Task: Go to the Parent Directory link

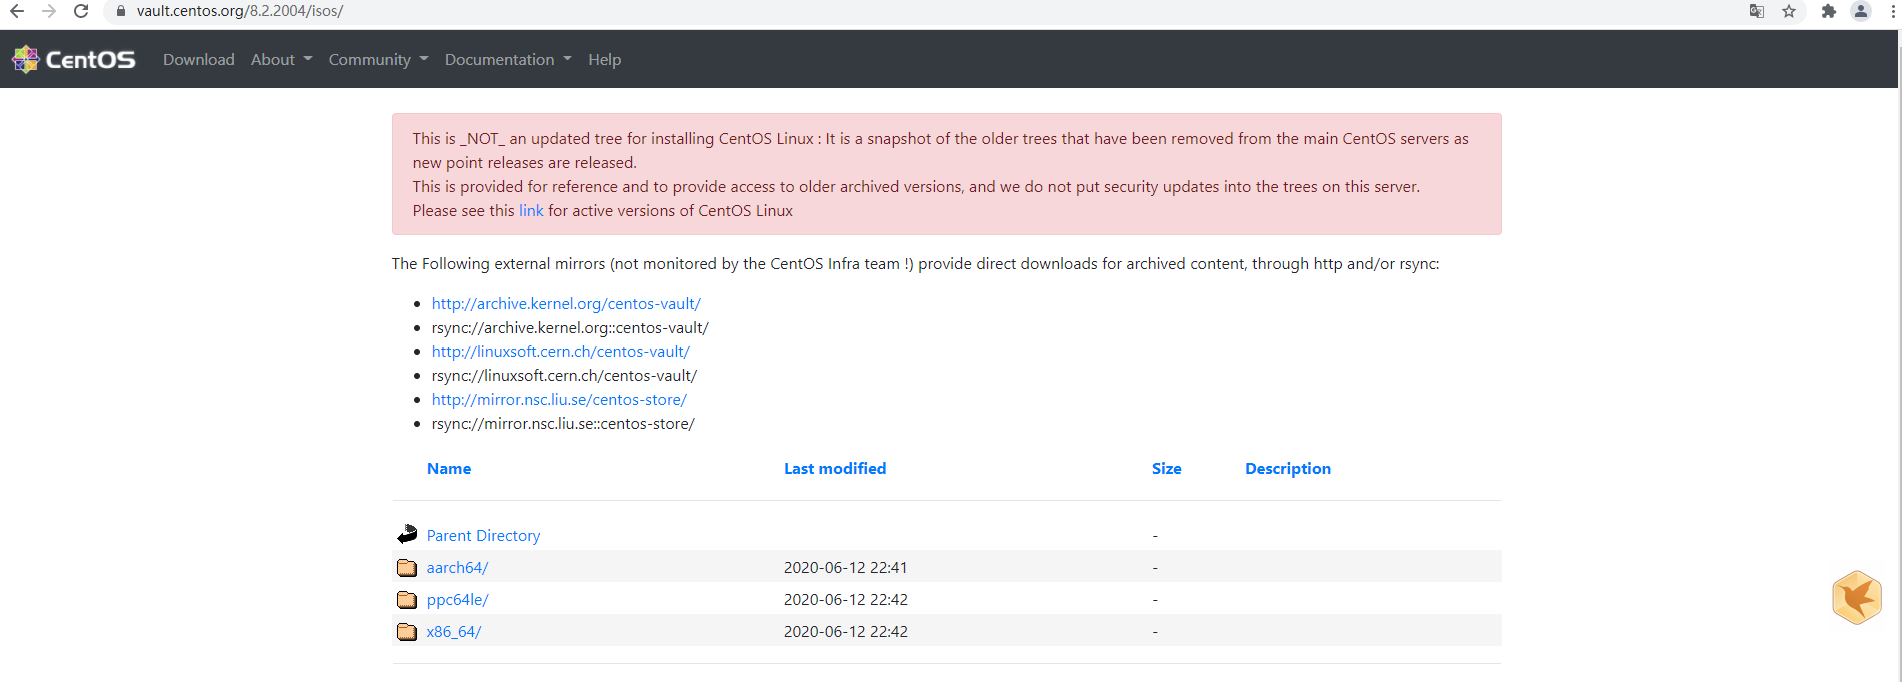Action: (483, 535)
